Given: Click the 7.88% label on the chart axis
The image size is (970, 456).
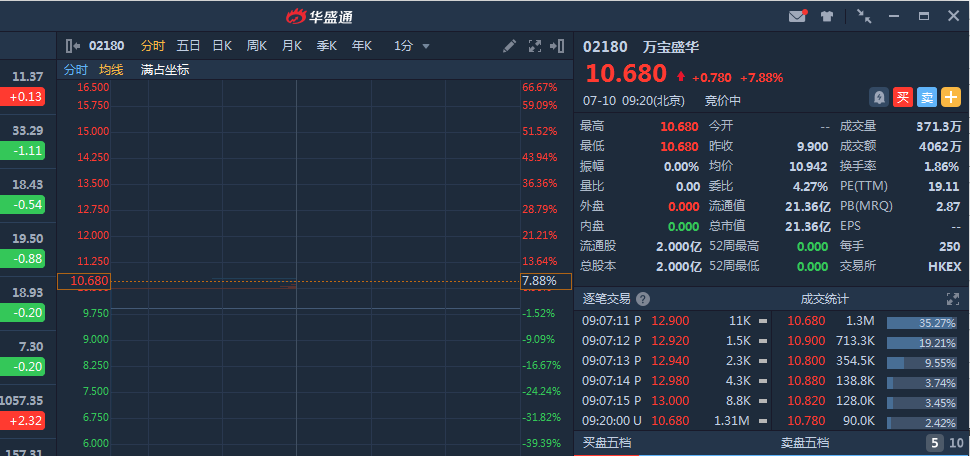Looking at the screenshot, I should point(546,281).
